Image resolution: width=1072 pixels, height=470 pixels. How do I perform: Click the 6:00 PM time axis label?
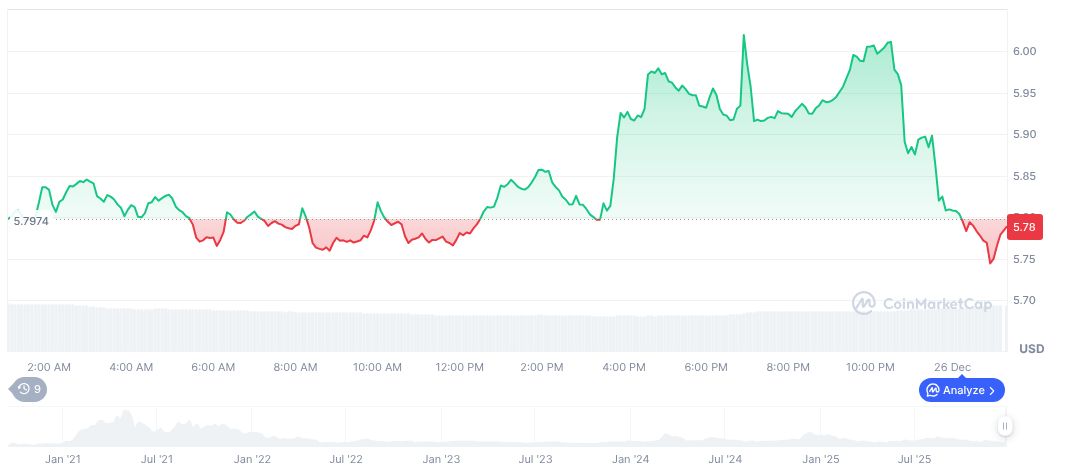(706, 367)
